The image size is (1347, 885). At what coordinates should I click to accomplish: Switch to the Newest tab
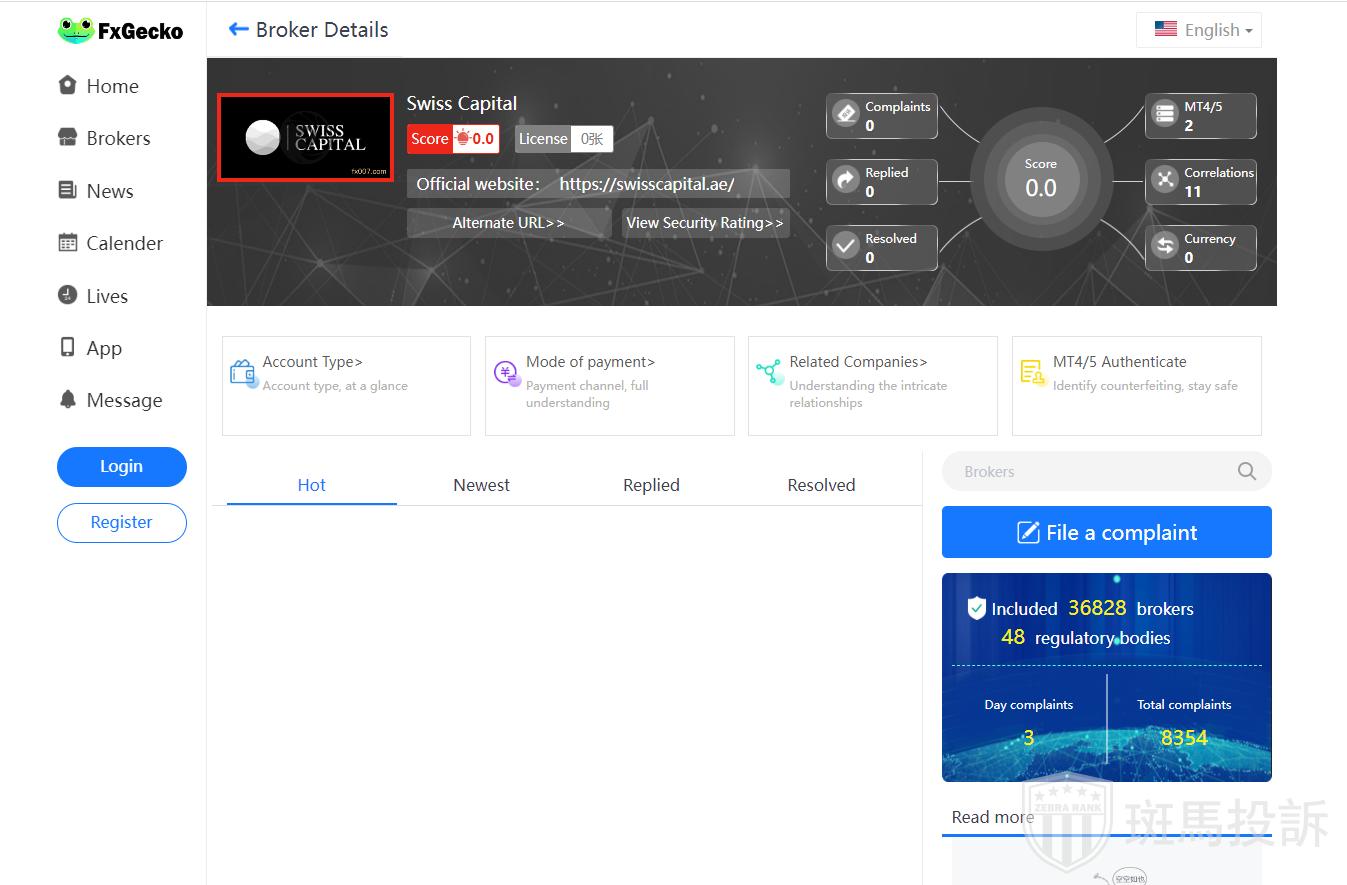pos(481,485)
